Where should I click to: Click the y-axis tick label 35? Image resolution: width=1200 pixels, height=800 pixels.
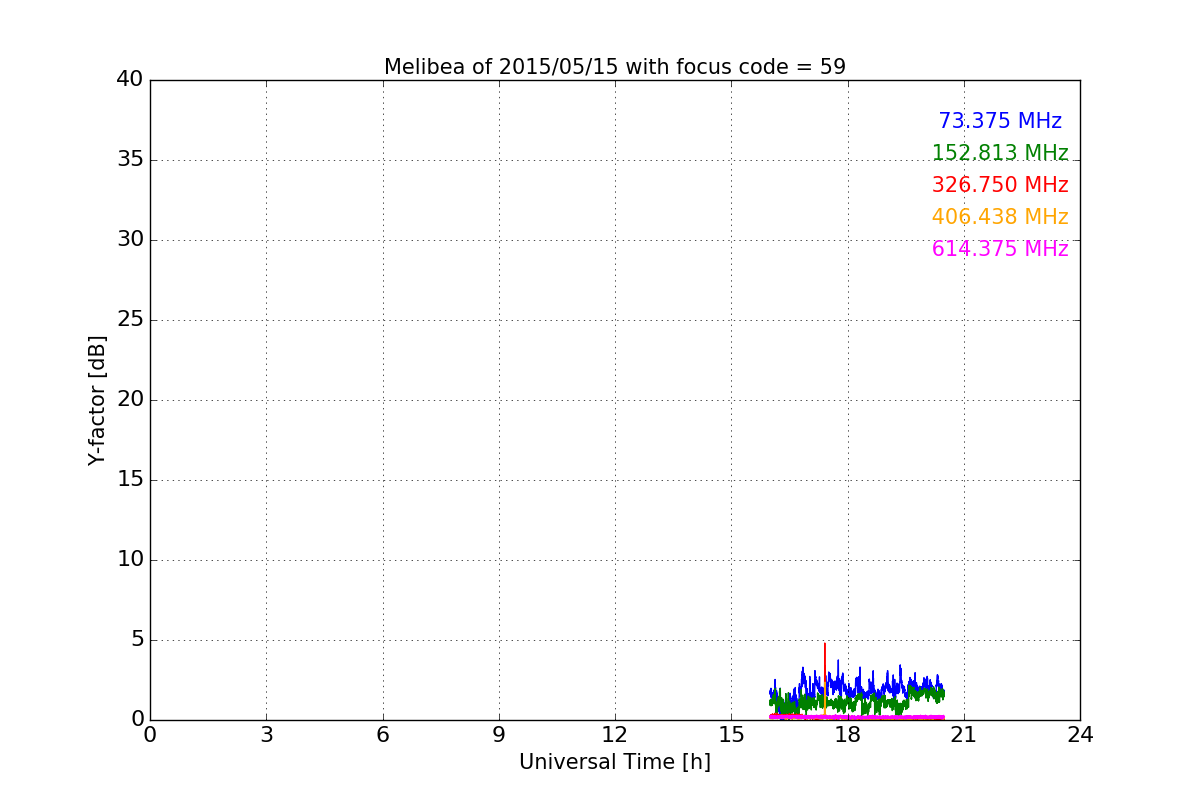[130, 159]
